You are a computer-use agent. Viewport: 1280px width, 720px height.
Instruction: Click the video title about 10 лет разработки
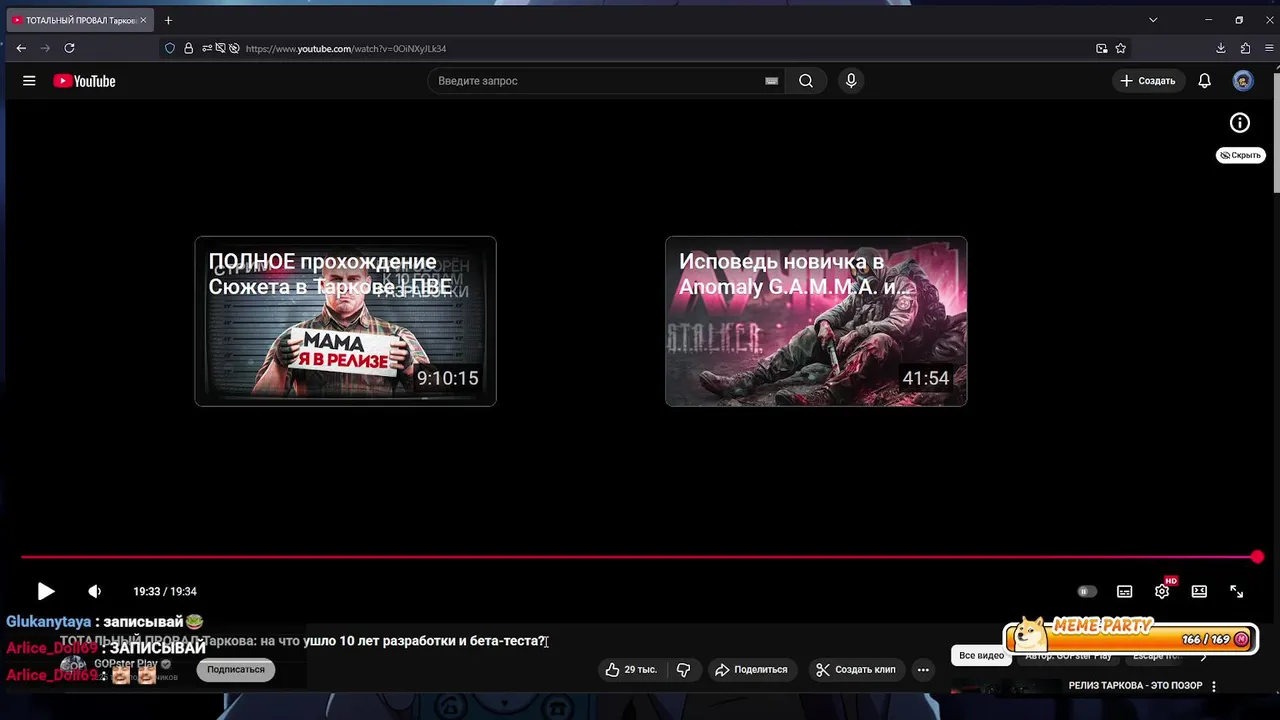point(304,641)
